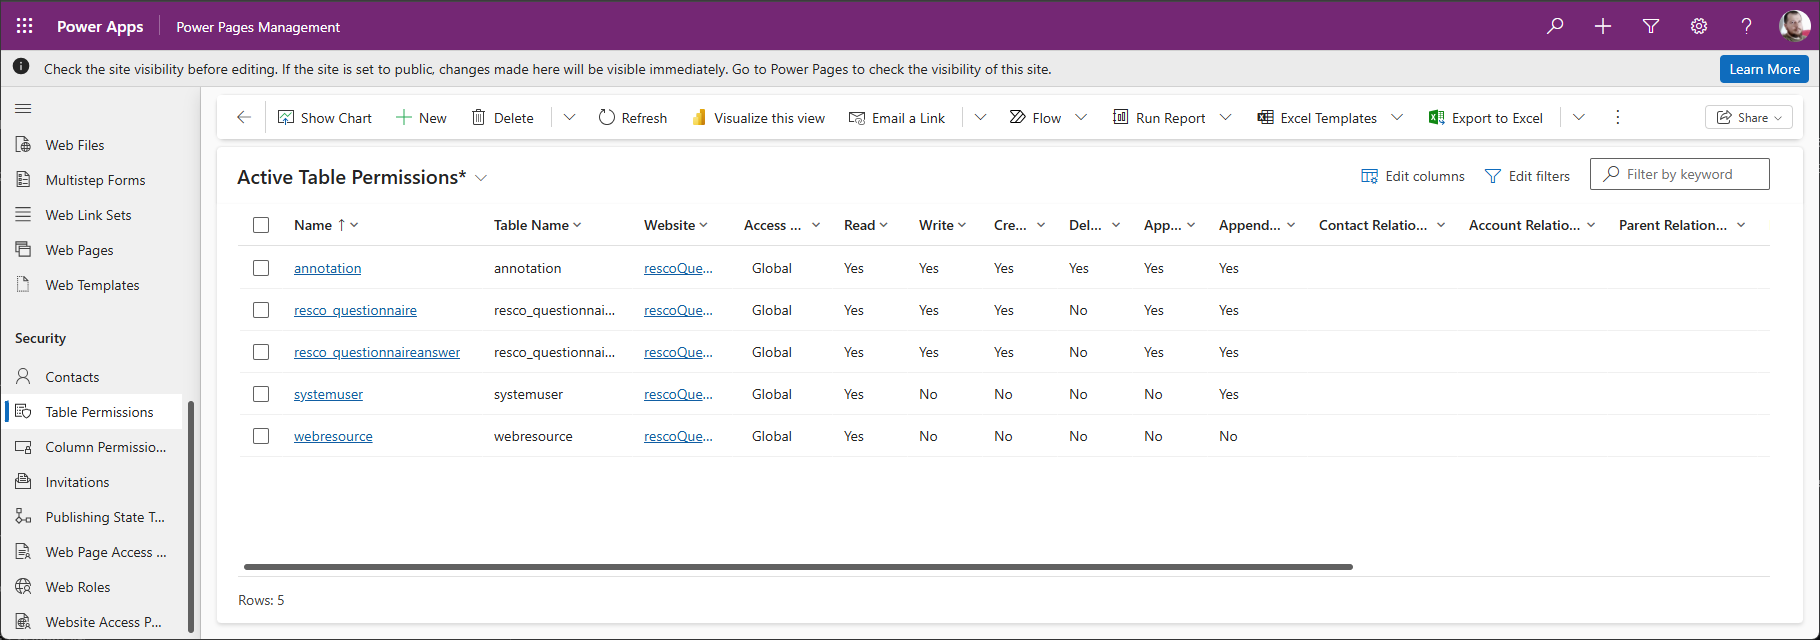
Task: Click the Excel Templates command
Action: point(1317,118)
